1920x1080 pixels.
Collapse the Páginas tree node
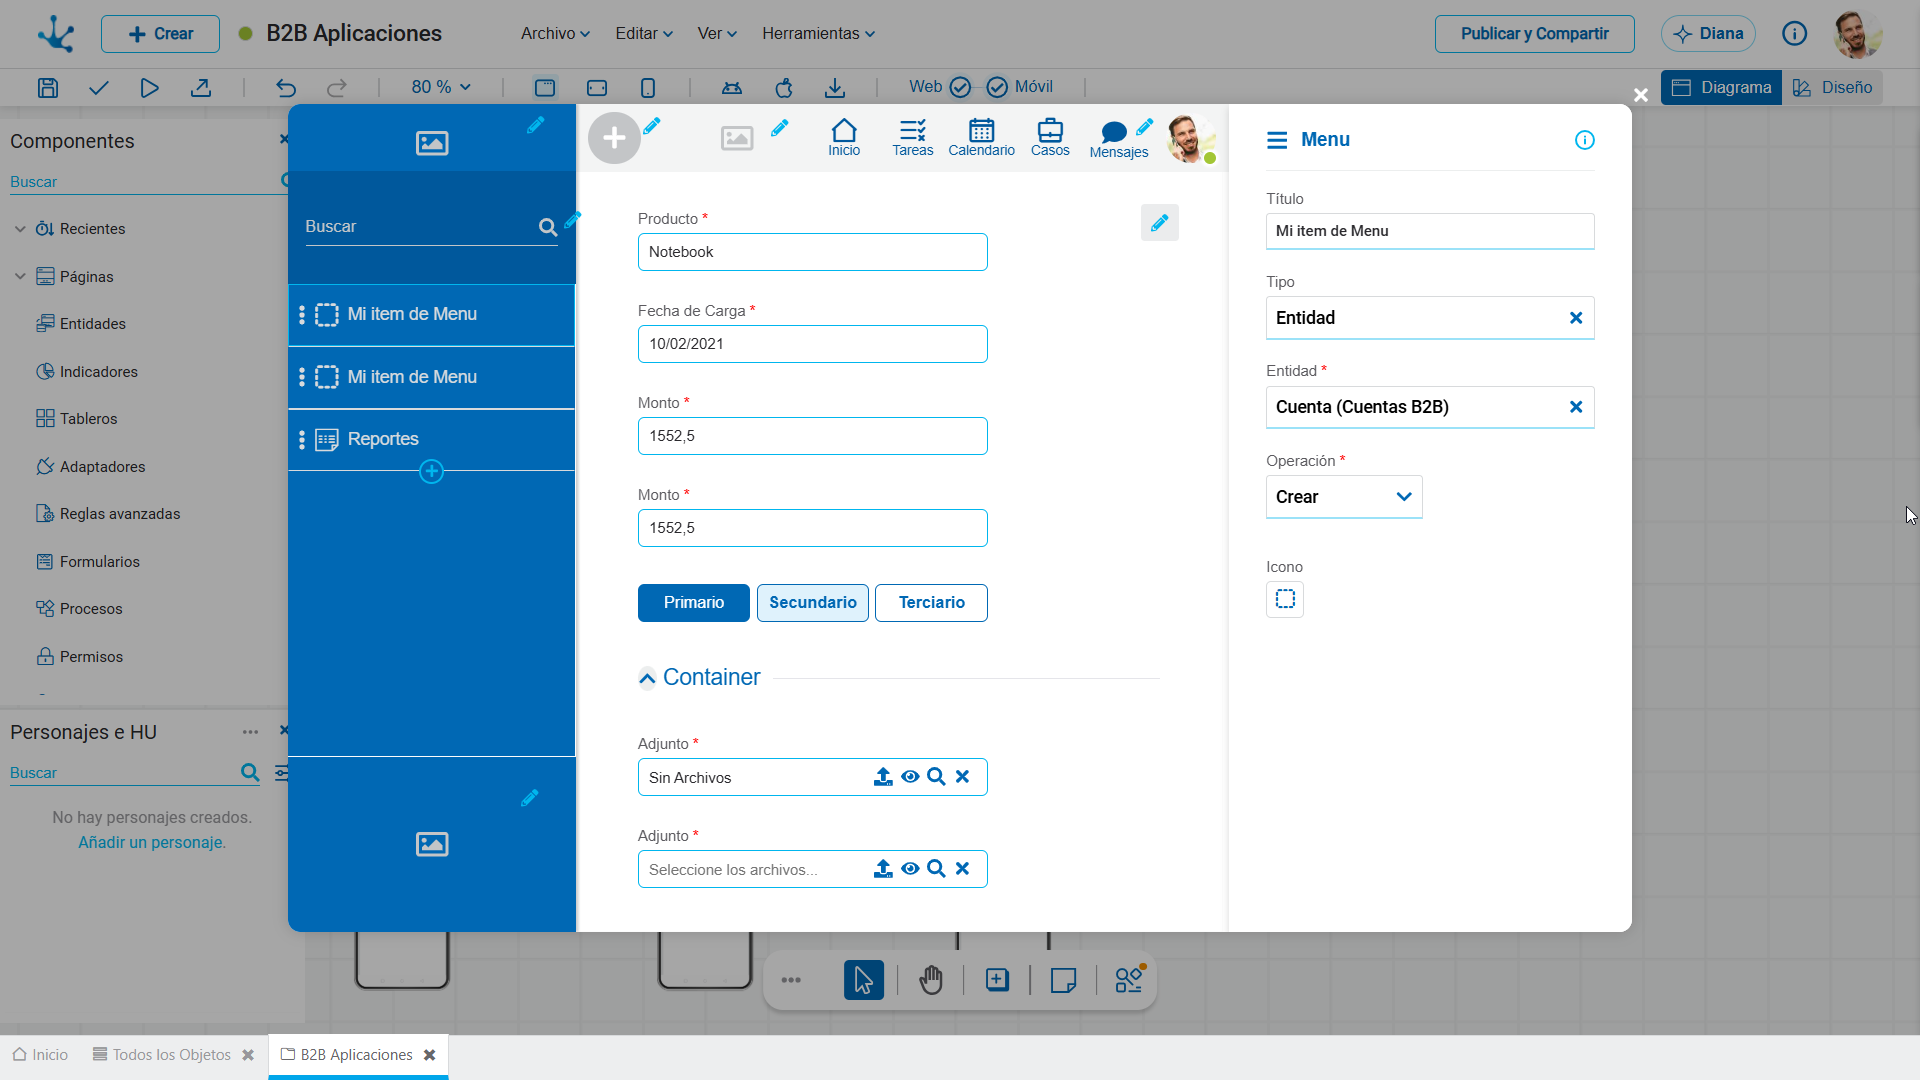(x=20, y=277)
